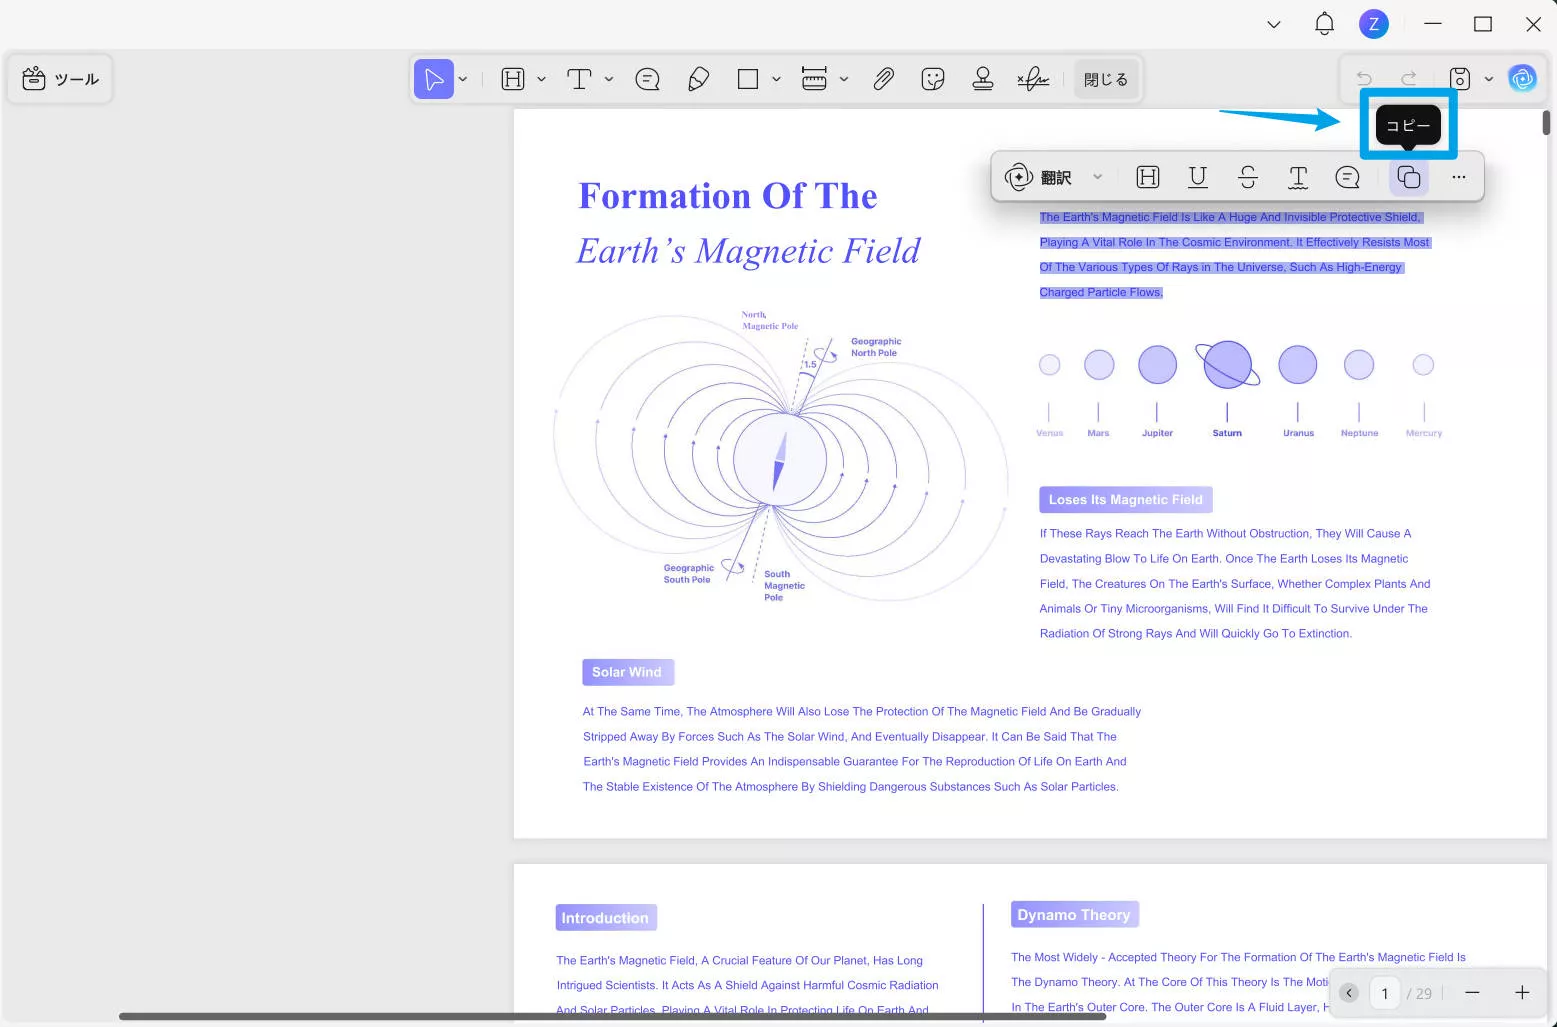Click 翻訳 on the floating toolbar
The height and width of the screenshot is (1027, 1557).
(x=1056, y=178)
